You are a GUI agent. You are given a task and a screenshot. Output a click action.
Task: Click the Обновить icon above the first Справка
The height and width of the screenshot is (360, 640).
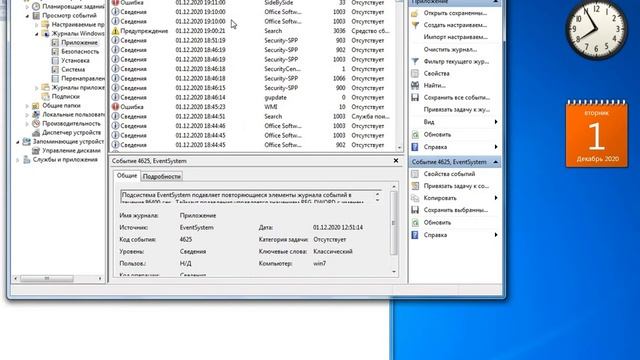[x=415, y=134]
